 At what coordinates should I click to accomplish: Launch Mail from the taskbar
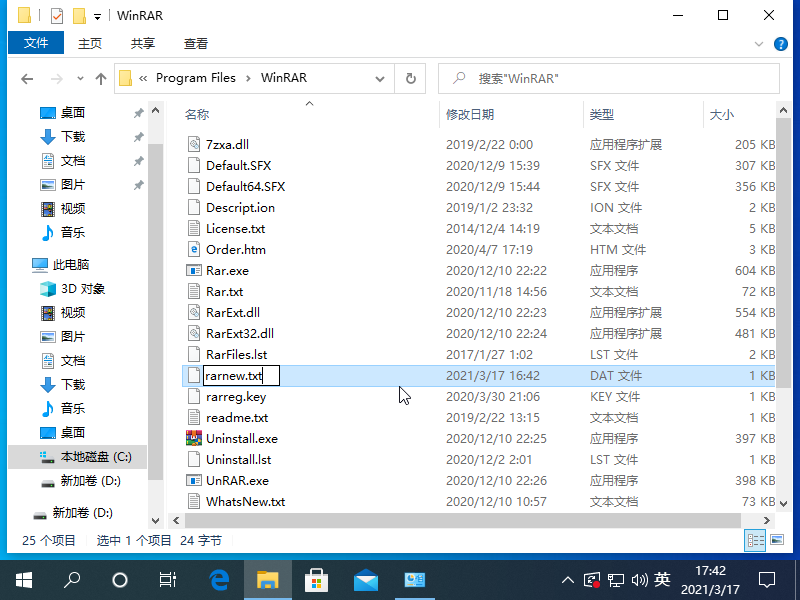[x=365, y=579]
